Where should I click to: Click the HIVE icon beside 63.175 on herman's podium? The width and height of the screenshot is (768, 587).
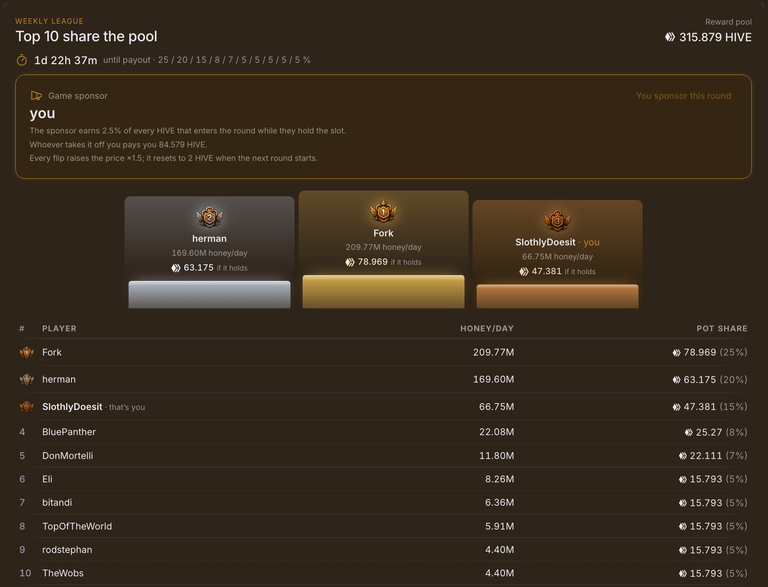pyautogui.click(x=176, y=268)
